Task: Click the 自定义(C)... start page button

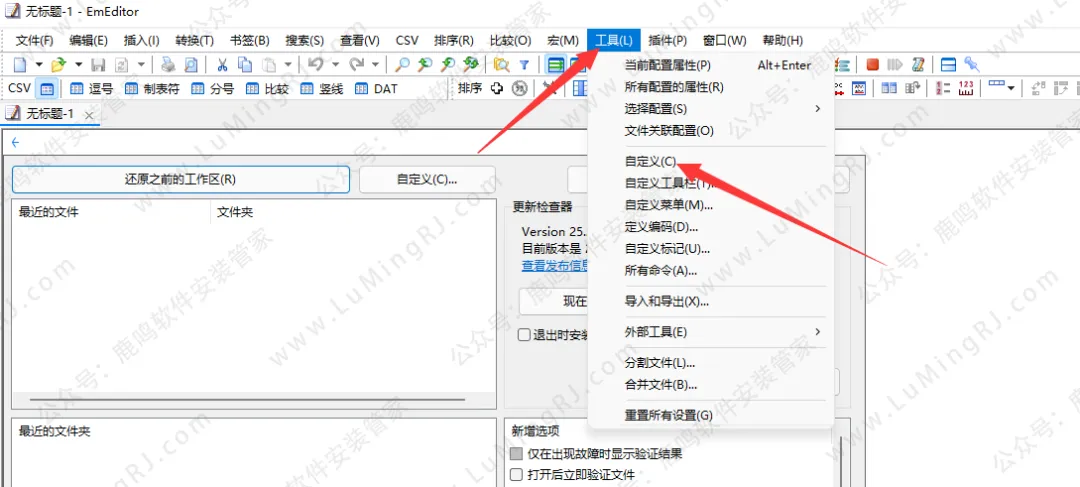Action: click(x=427, y=180)
